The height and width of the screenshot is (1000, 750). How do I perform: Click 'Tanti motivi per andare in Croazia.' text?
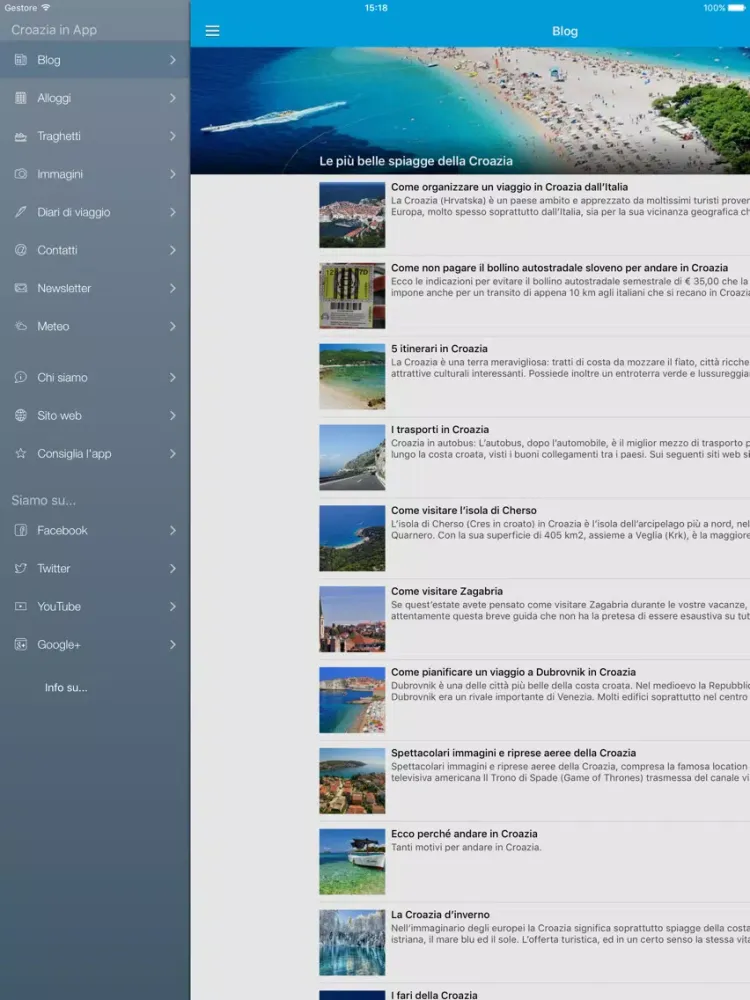466,848
